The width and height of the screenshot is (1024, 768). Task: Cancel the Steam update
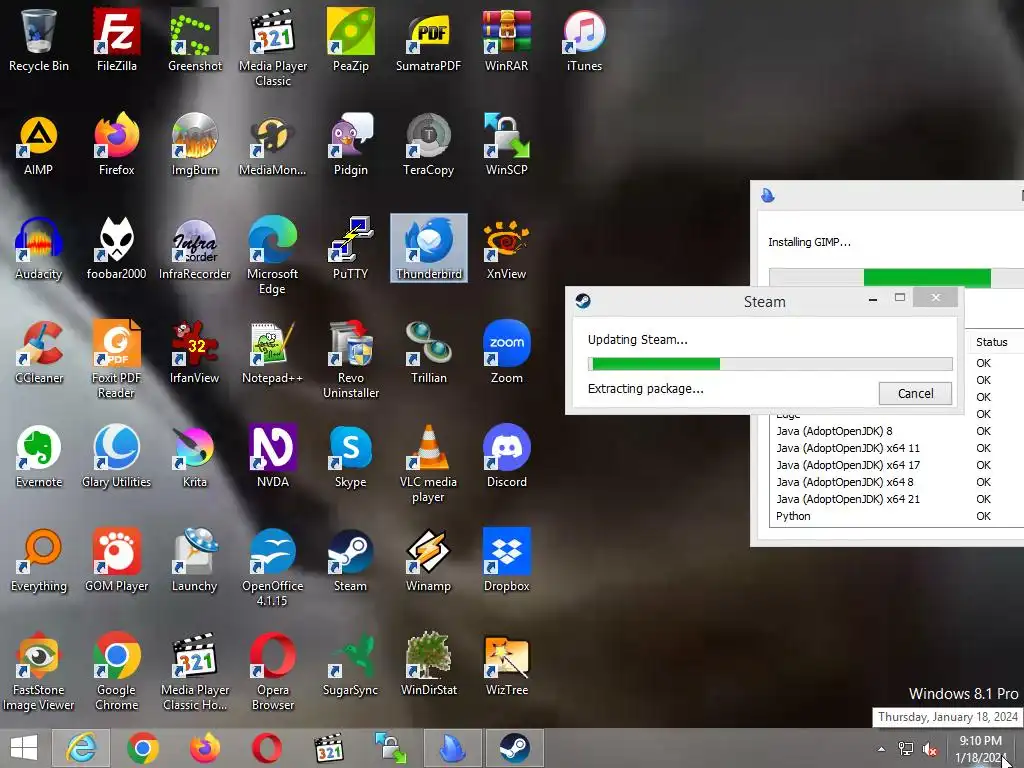pyautogui.click(x=915, y=393)
